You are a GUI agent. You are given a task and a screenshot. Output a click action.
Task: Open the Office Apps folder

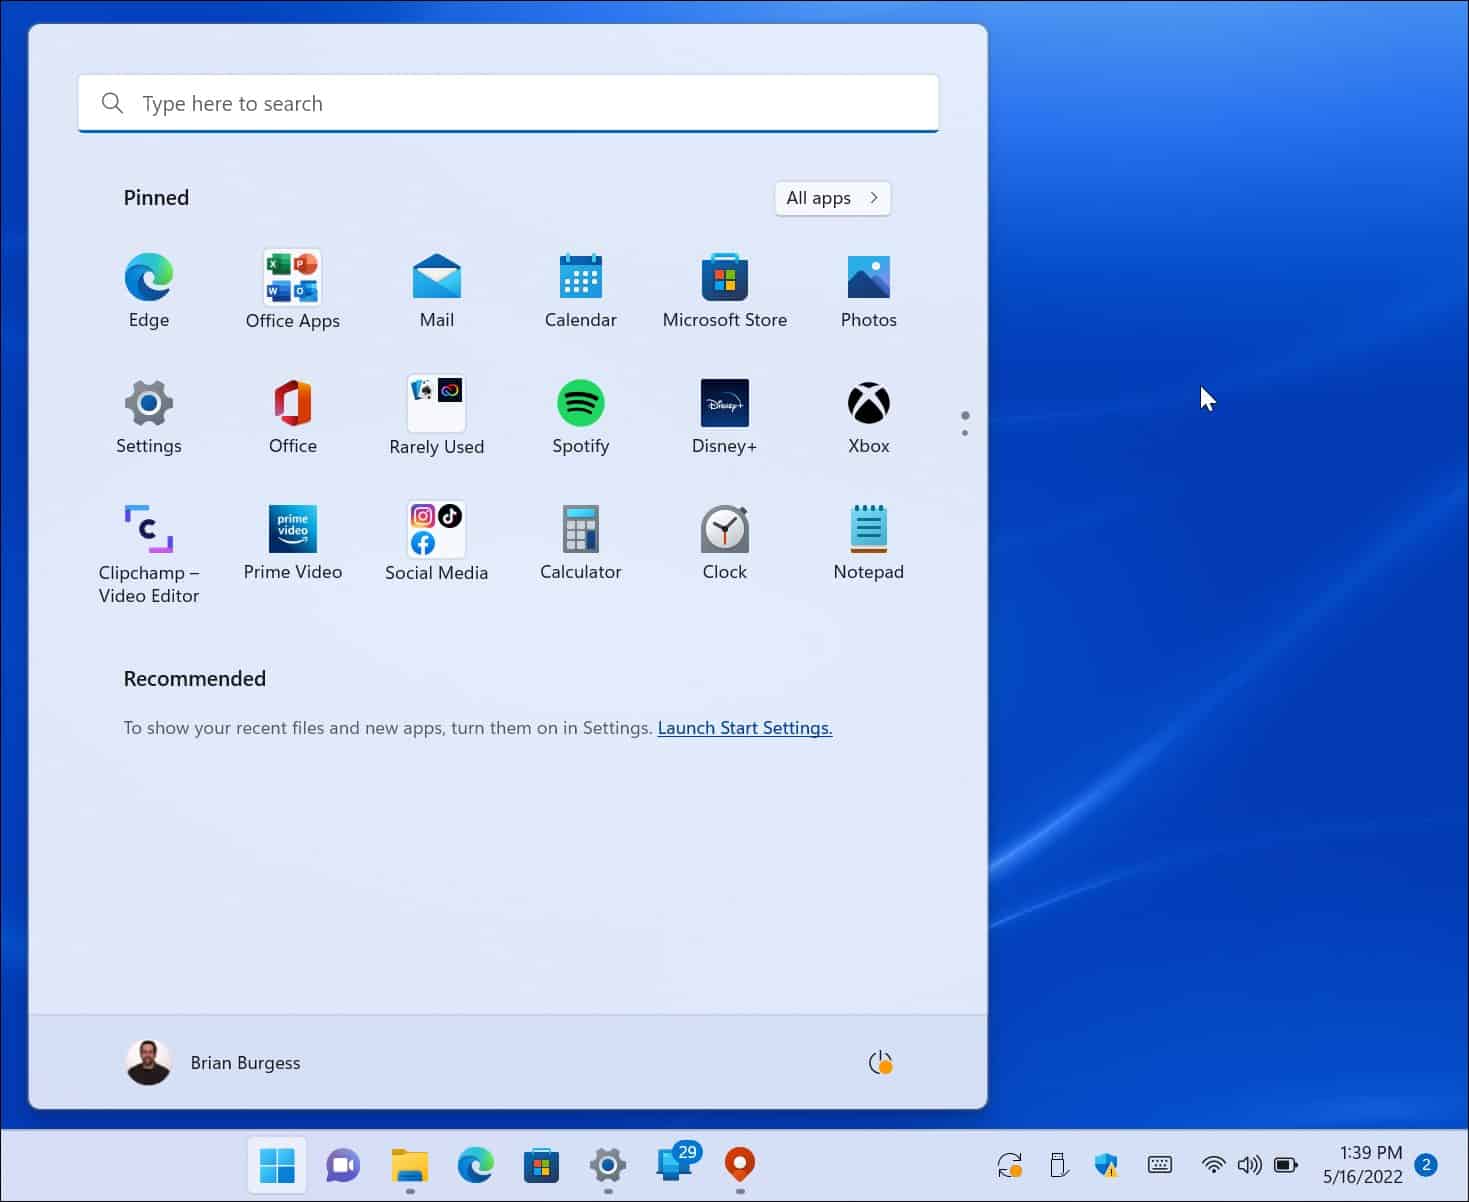pos(292,278)
